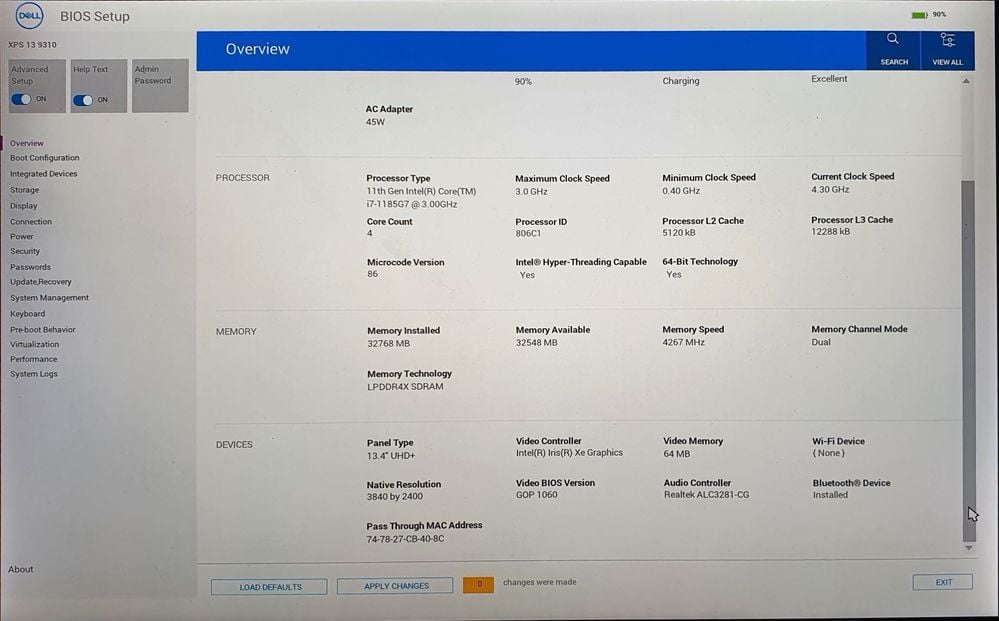Click the Video Controller Intel Iris Xe text
Viewport: 999px width, 621px height.
(569, 453)
